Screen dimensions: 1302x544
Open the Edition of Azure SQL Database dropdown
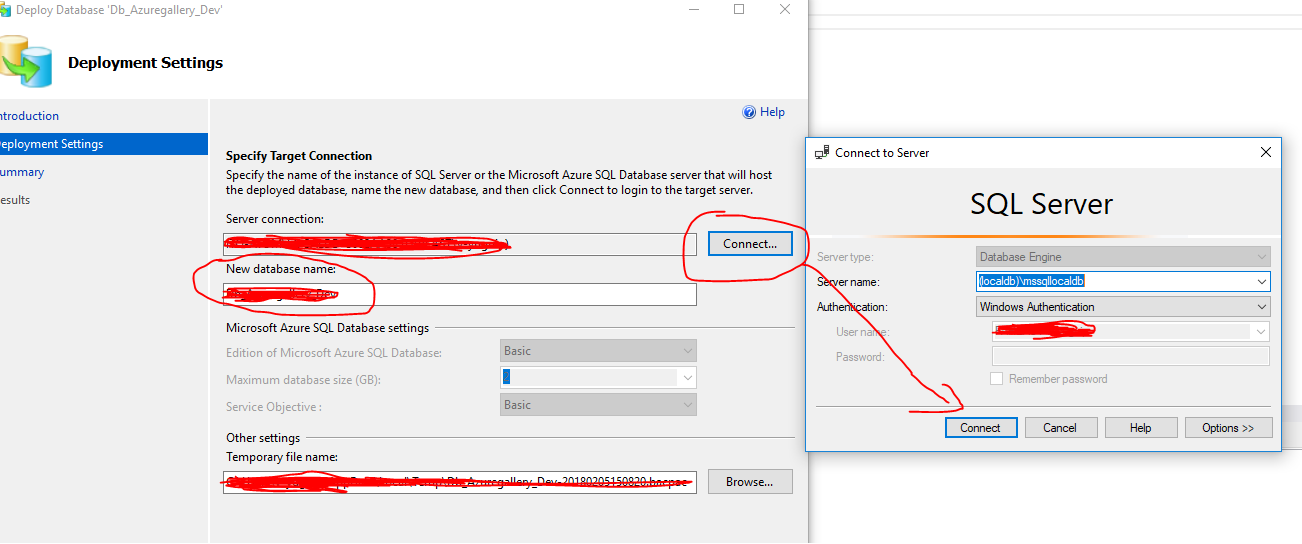[598, 351]
